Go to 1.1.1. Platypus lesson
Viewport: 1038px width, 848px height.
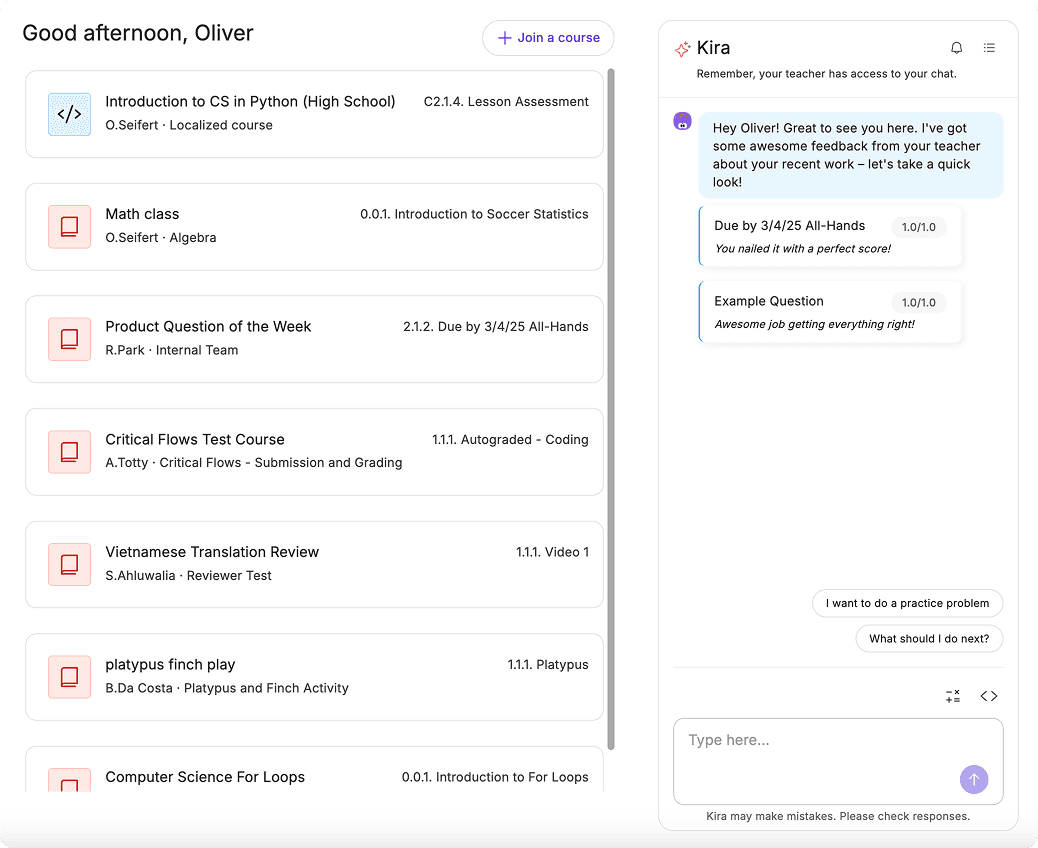point(548,665)
